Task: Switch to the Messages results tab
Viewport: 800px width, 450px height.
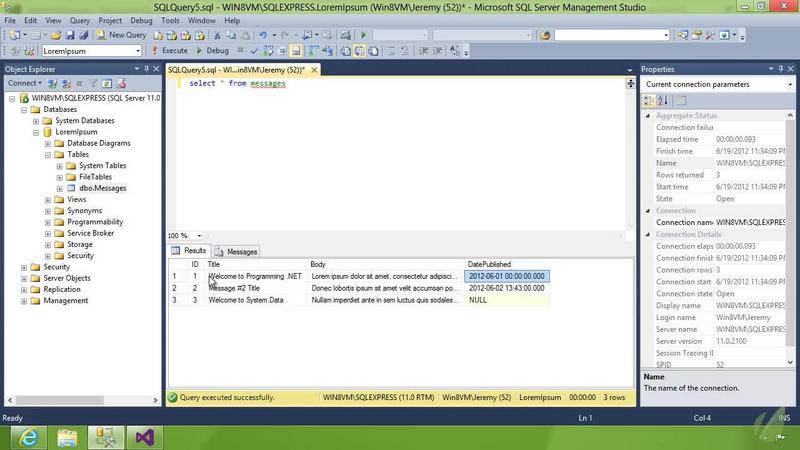Action: point(236,252)
